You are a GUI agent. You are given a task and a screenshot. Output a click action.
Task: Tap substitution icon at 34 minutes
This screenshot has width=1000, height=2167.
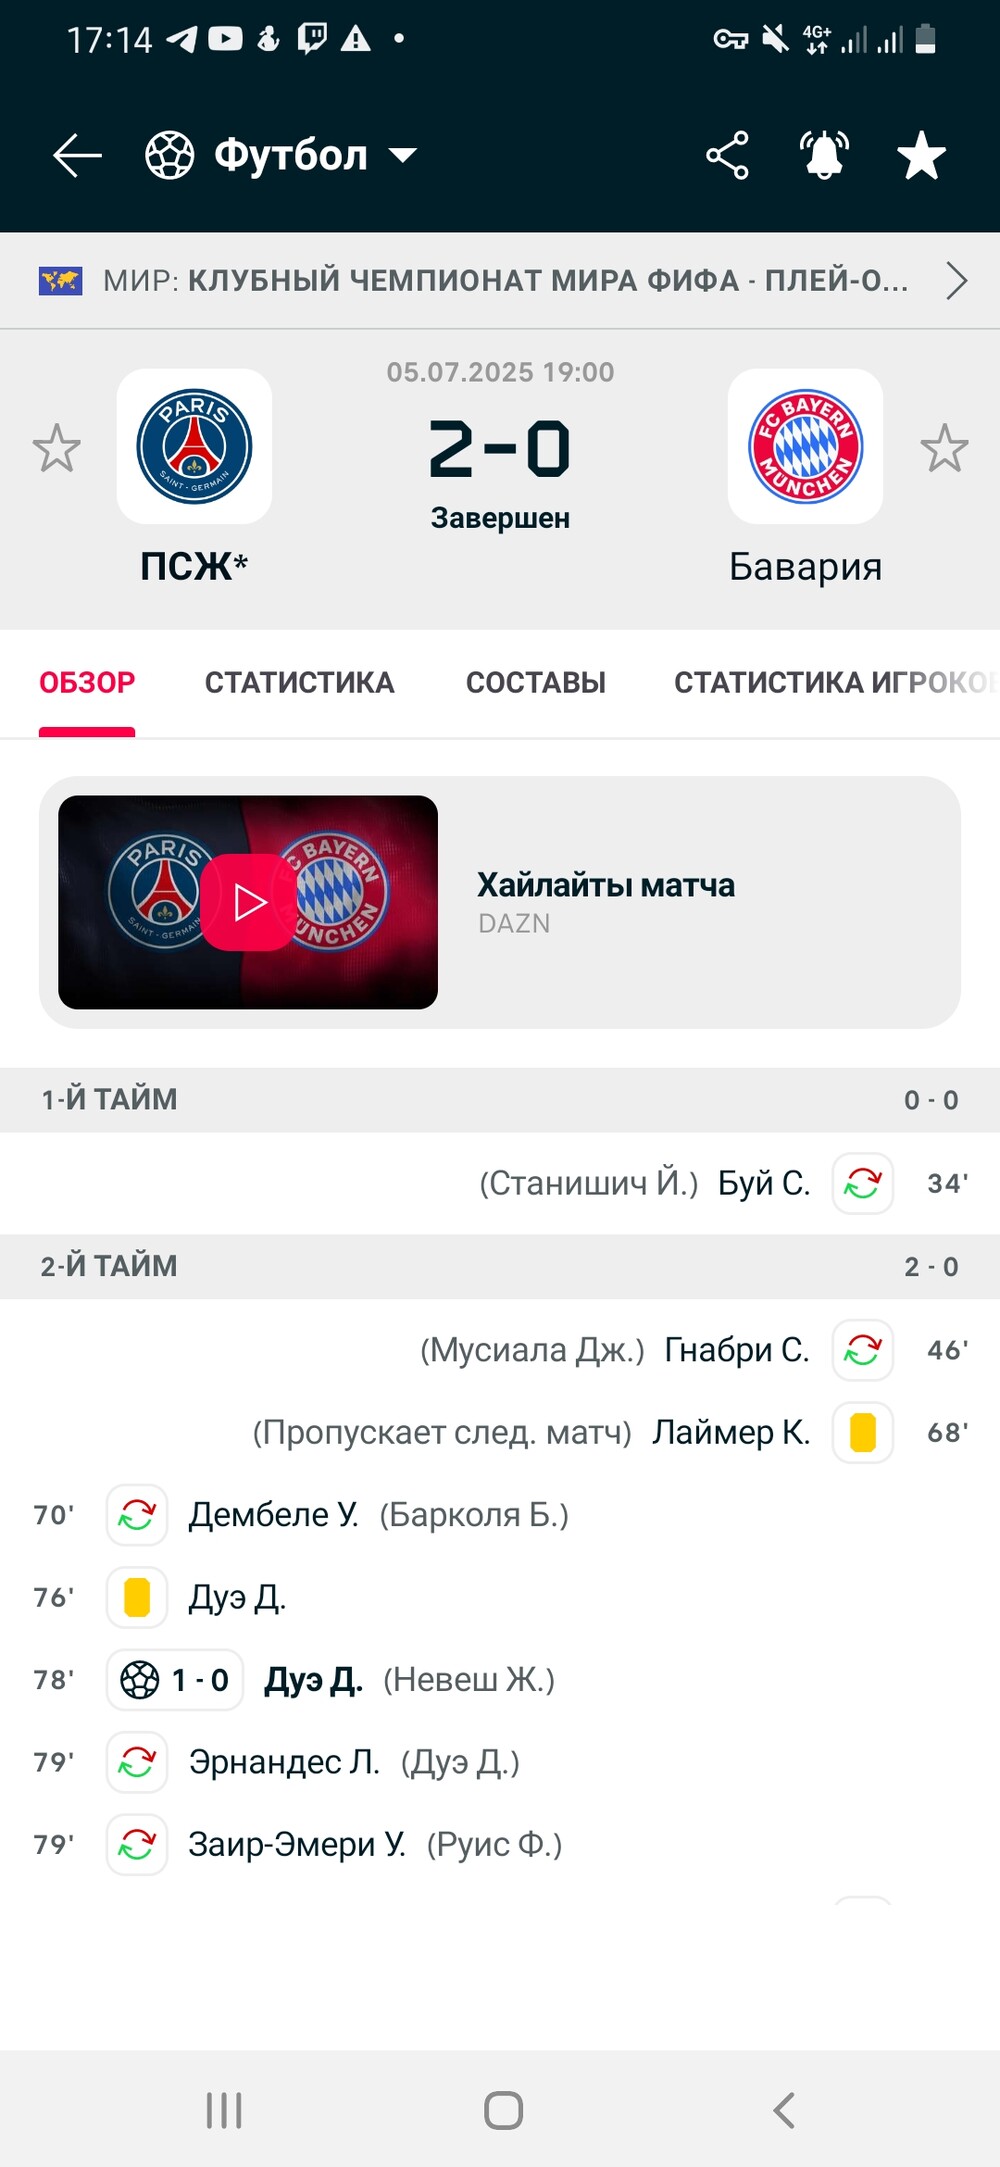862,1184
